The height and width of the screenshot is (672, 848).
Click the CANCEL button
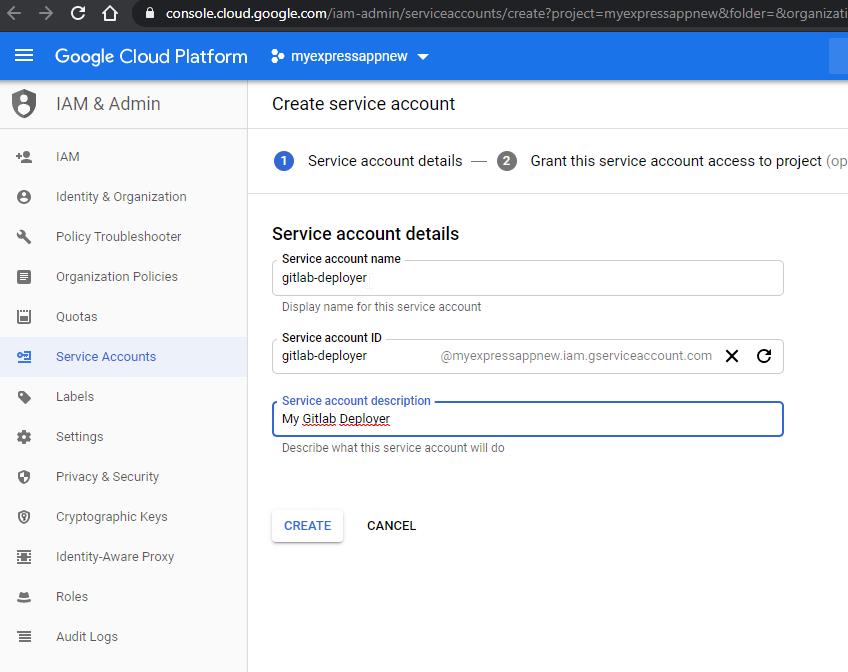pyautogui.click(x=392, y=526)
